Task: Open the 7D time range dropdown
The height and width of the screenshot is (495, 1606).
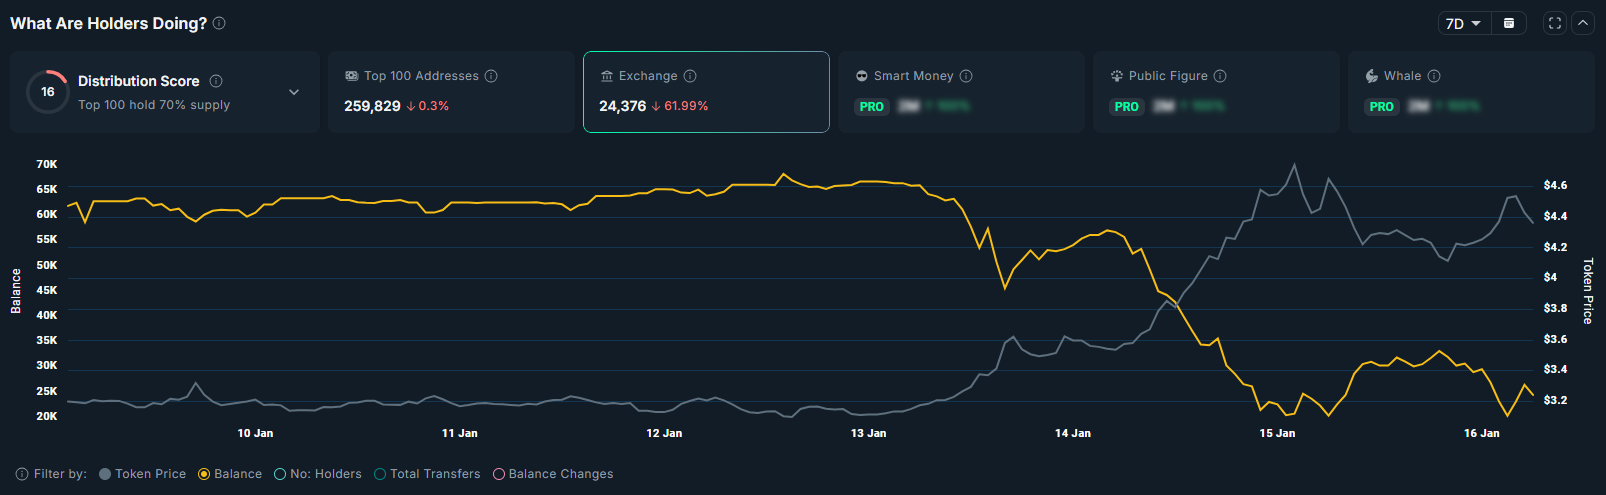Action: pos(1463,23)
